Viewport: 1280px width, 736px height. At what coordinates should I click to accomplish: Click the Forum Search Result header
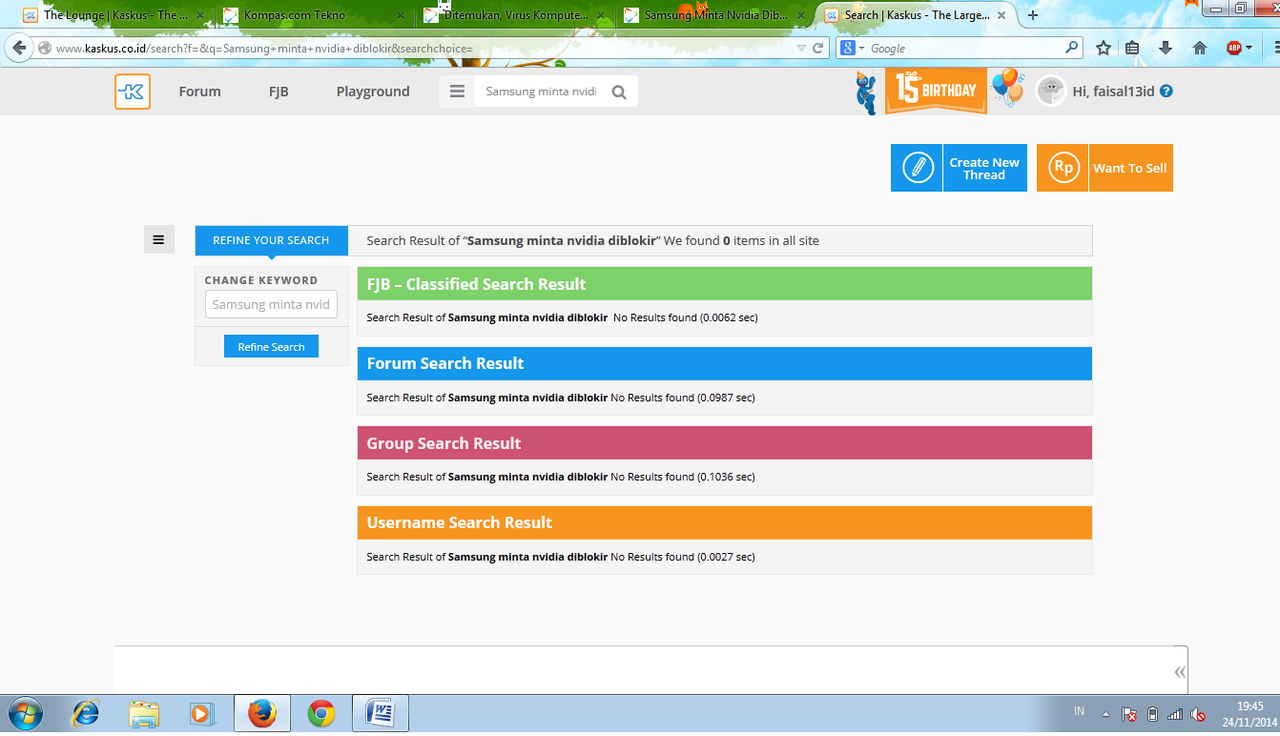(724, 363)
